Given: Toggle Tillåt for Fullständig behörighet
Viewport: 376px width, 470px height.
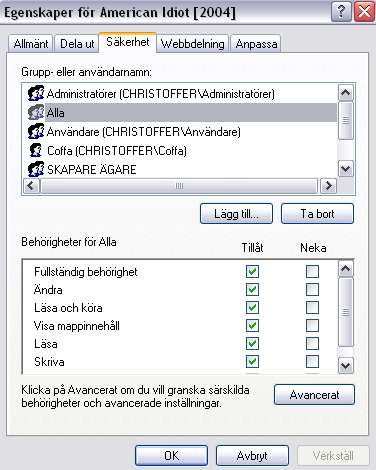Looking at the screenshot, I should click(x=252, y=271).
